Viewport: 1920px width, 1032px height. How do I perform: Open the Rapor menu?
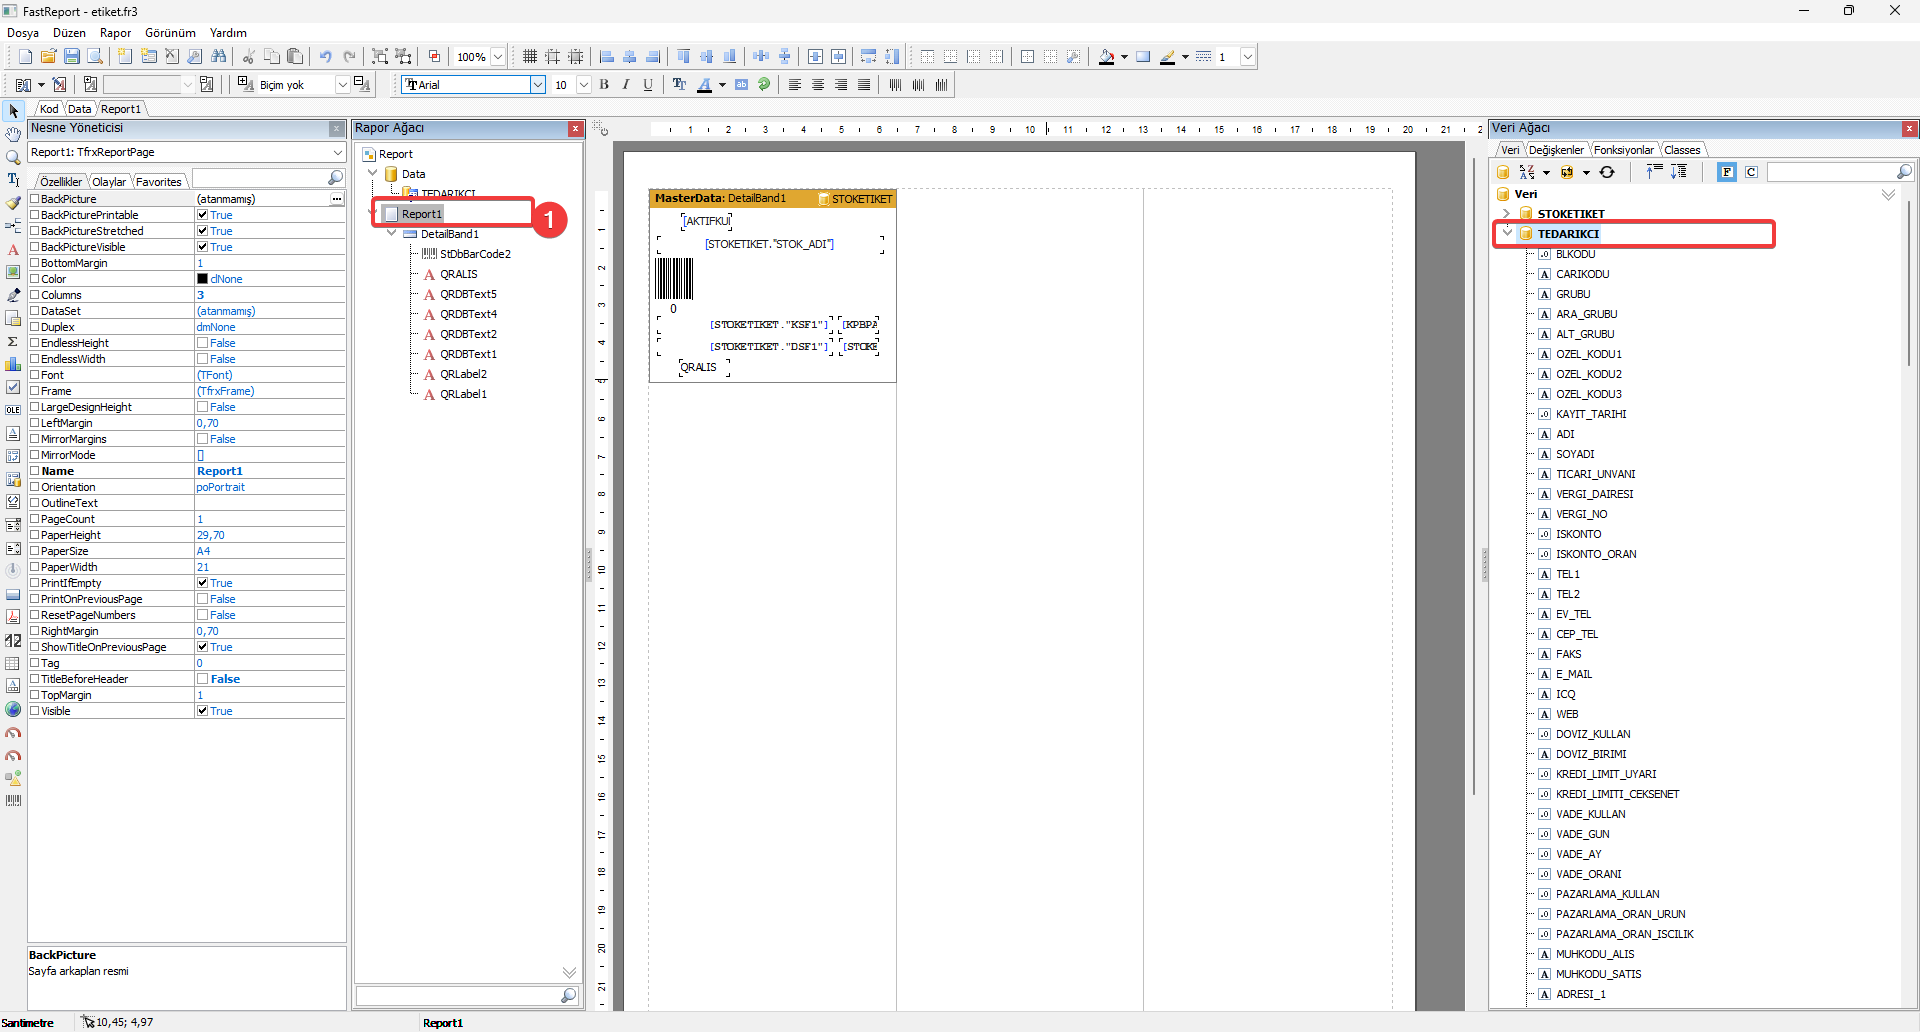click(115, 33)
